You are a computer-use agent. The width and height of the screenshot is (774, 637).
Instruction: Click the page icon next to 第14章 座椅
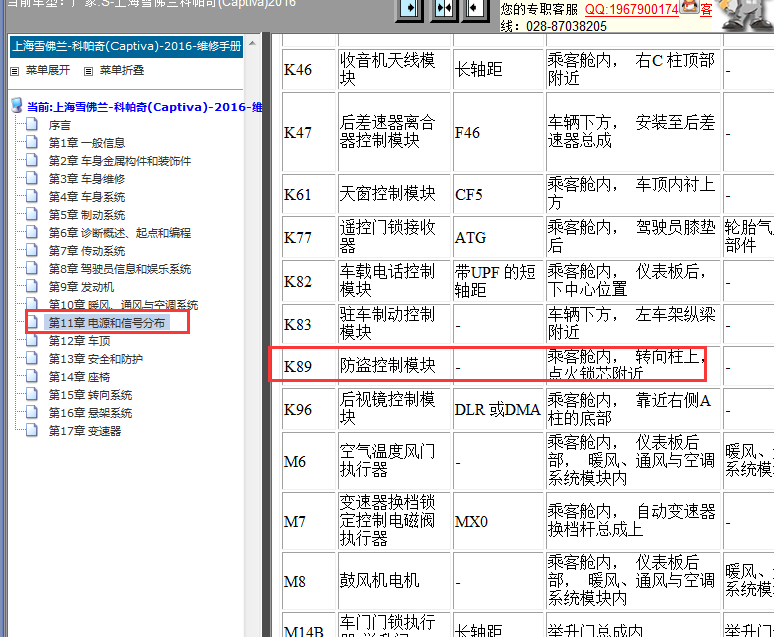[x=32, y=376]
